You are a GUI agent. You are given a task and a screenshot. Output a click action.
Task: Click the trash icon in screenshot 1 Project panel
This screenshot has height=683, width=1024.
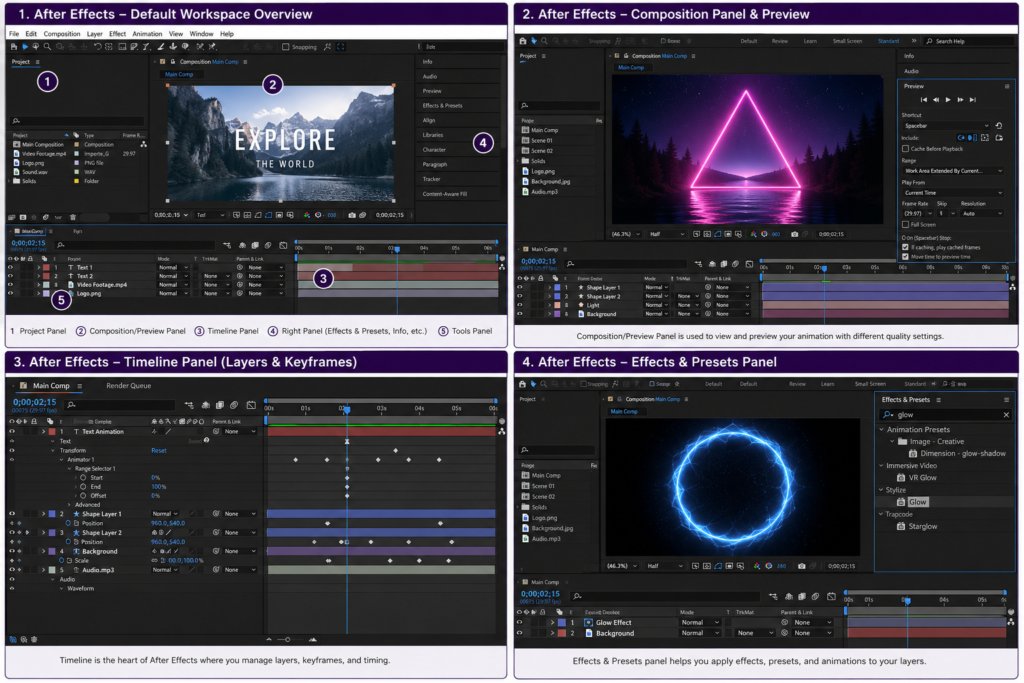[x=72, y=217]
